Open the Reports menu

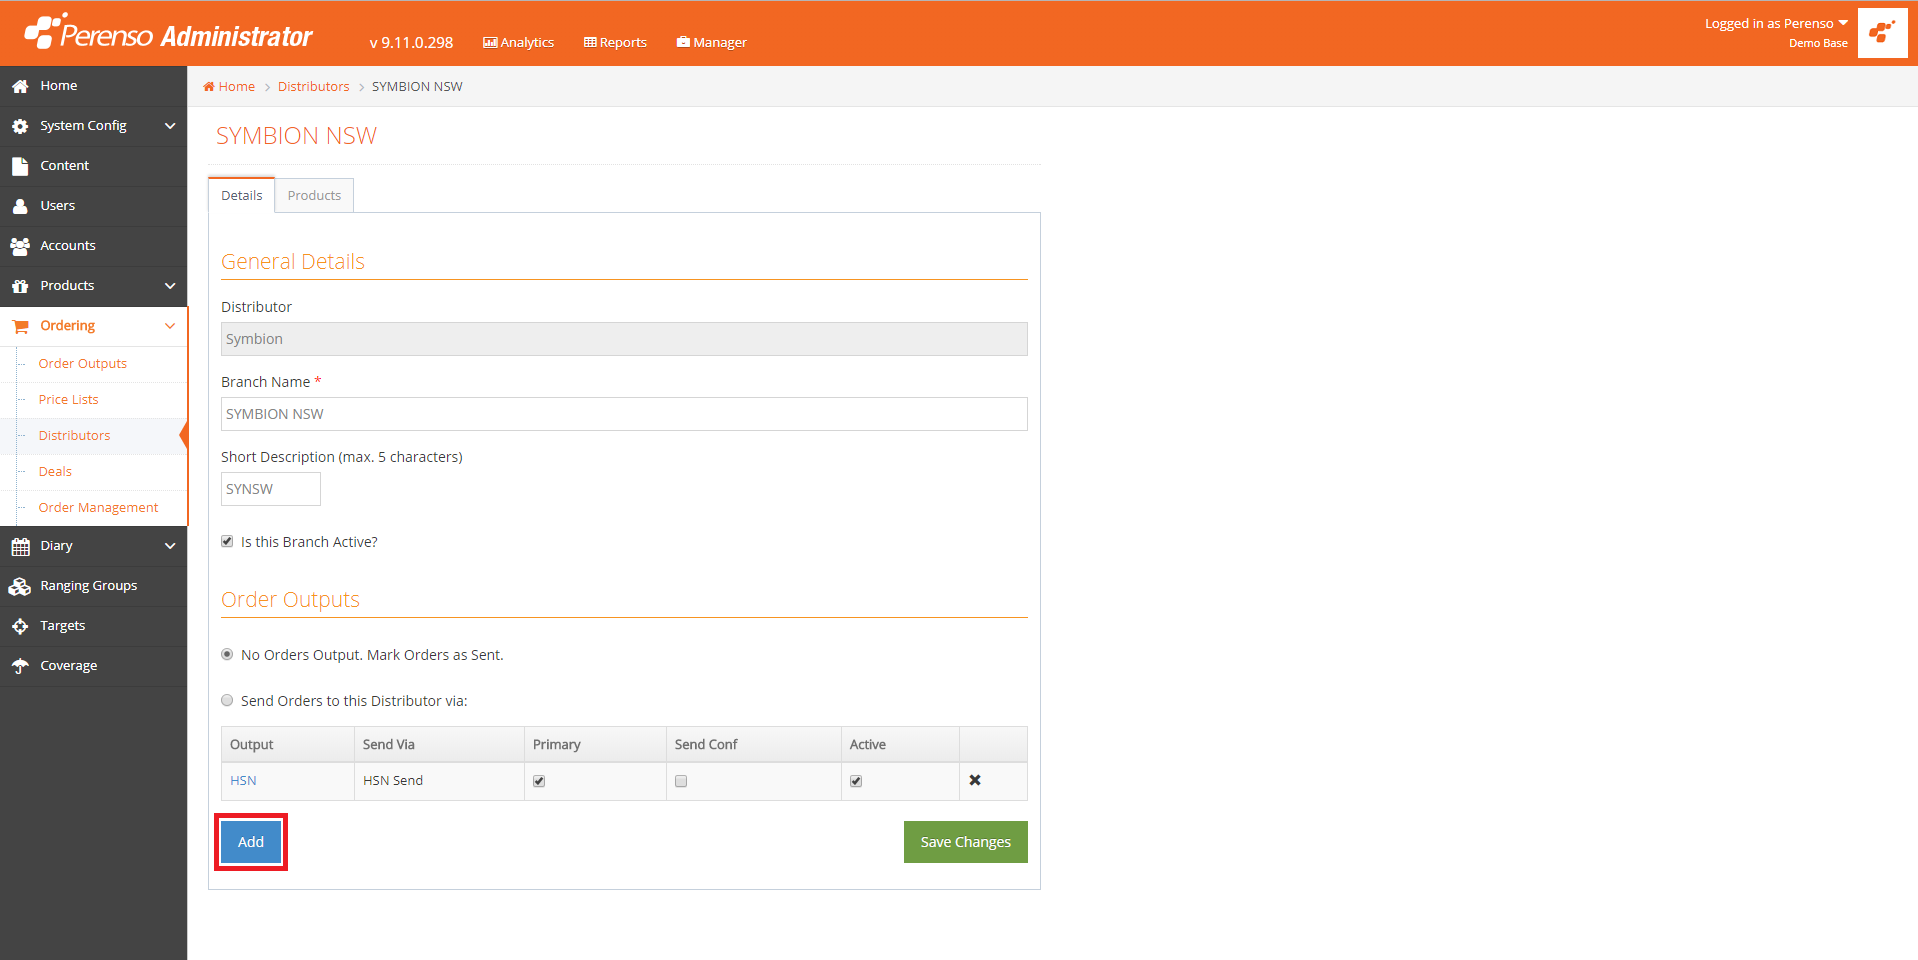click(x=615, y=42)
